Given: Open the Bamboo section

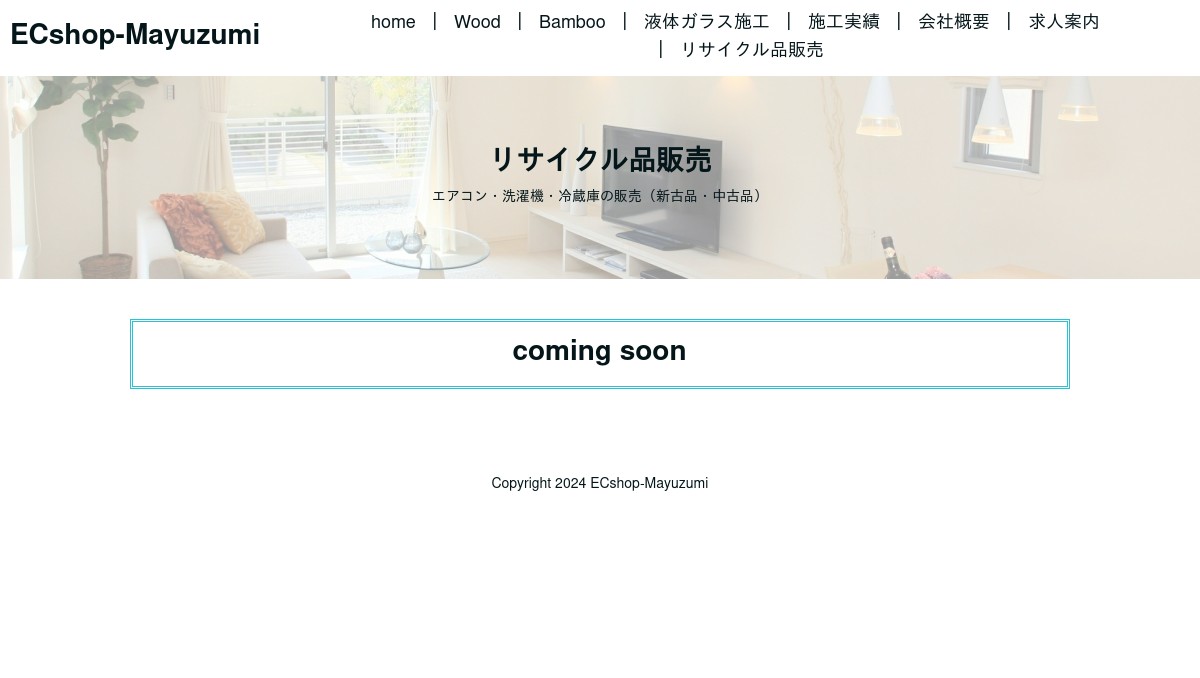Looking at the screenshot, I should coord(572,22).
